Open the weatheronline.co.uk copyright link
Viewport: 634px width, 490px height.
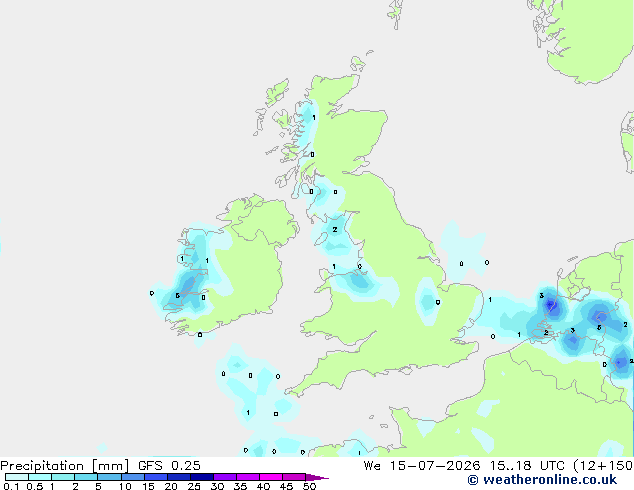click(542, 480)
